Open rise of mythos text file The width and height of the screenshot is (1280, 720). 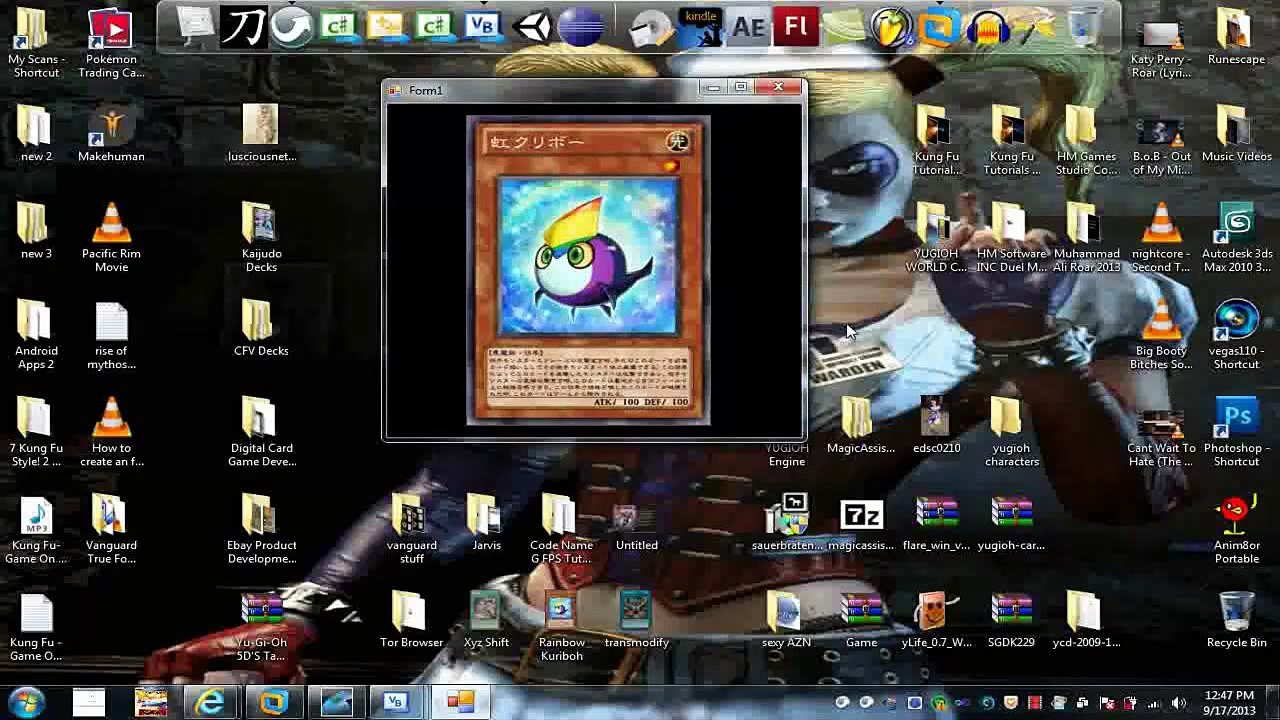[111, 334]
